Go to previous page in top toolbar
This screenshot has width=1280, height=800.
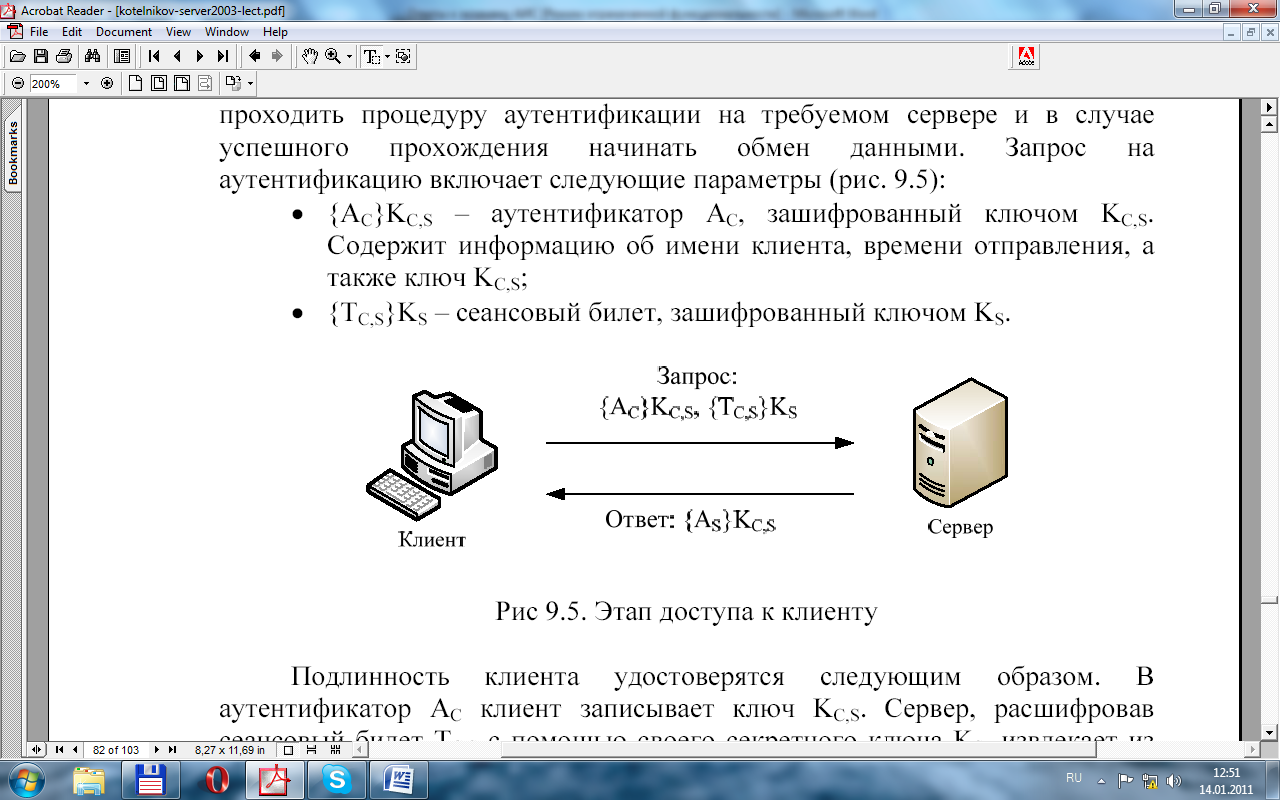(177, 56)
